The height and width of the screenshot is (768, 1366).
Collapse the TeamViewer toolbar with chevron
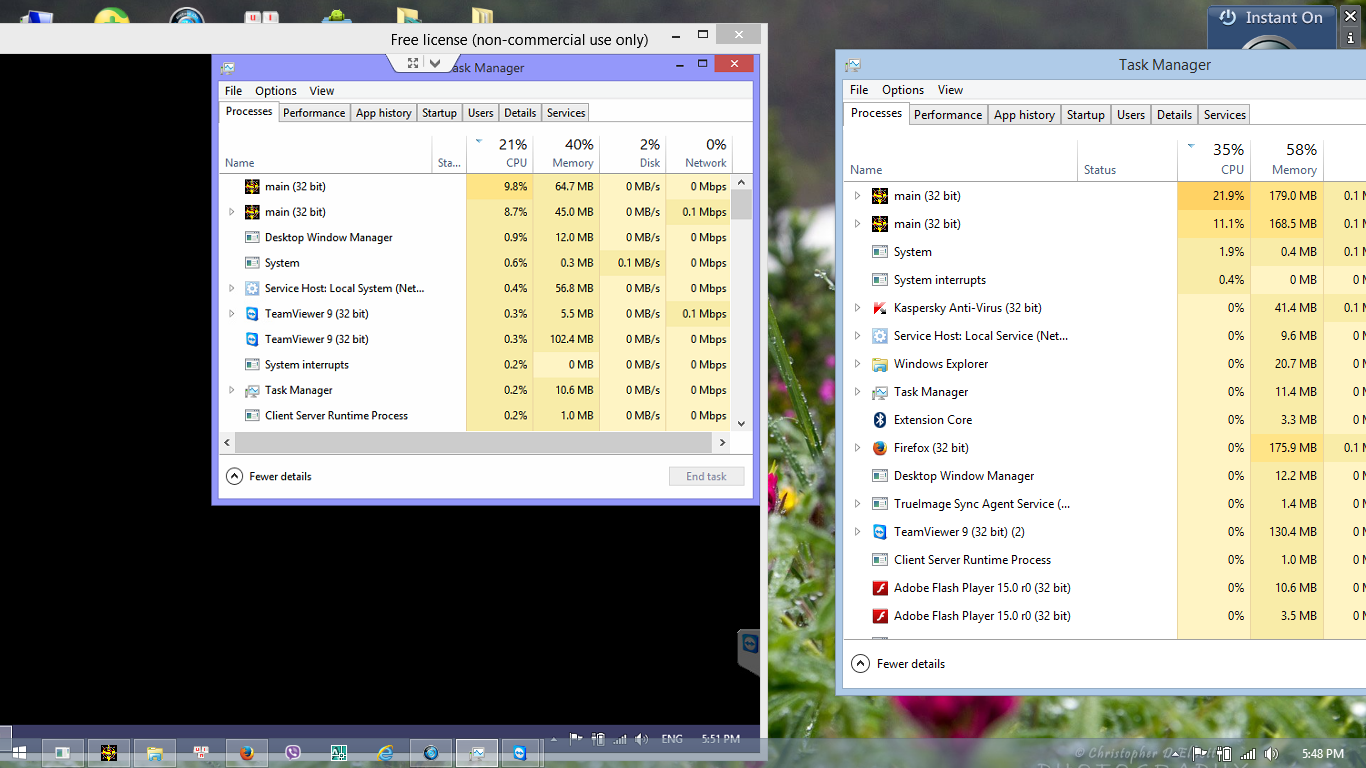click(x=435, y=62)
